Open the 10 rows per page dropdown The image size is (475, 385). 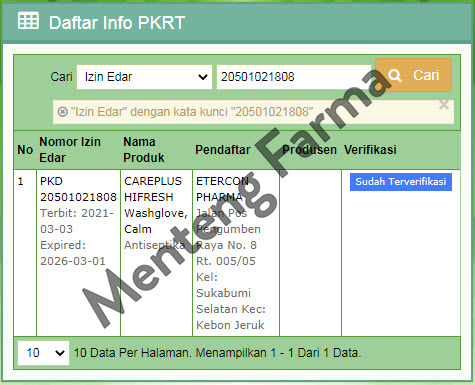[43, 353]
